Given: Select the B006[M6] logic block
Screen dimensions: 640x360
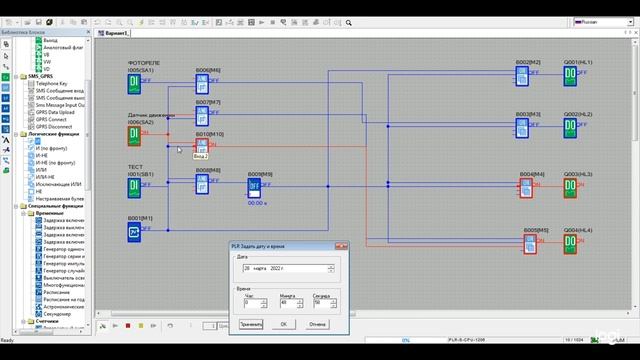Looking at the screenshot, I should [x=202, y=84].
